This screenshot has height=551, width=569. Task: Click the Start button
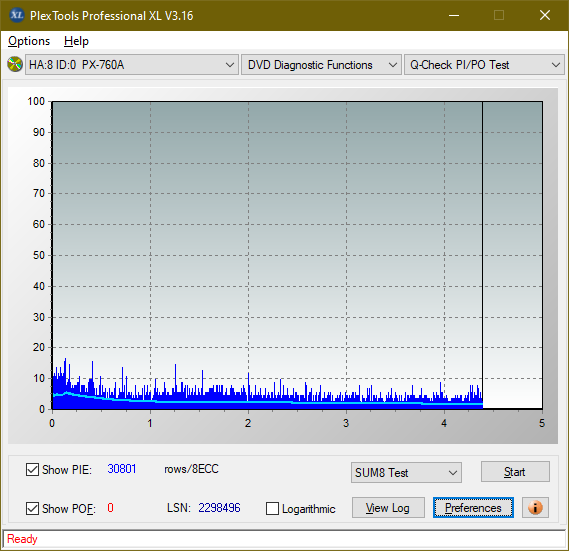click(x=515, y=472)
